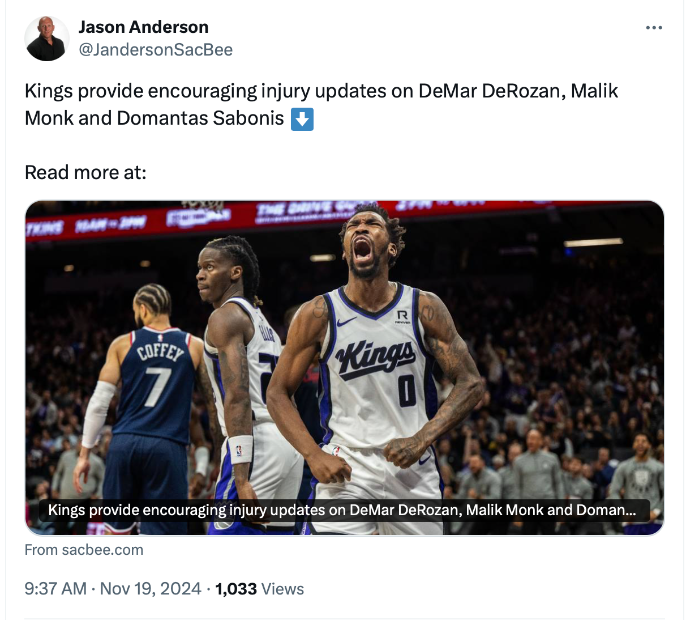The width and height of the screenshot is (686, 620).
Task: Open the three-dot more options menu
Action: pyautogui.click(x=654, y=28)
